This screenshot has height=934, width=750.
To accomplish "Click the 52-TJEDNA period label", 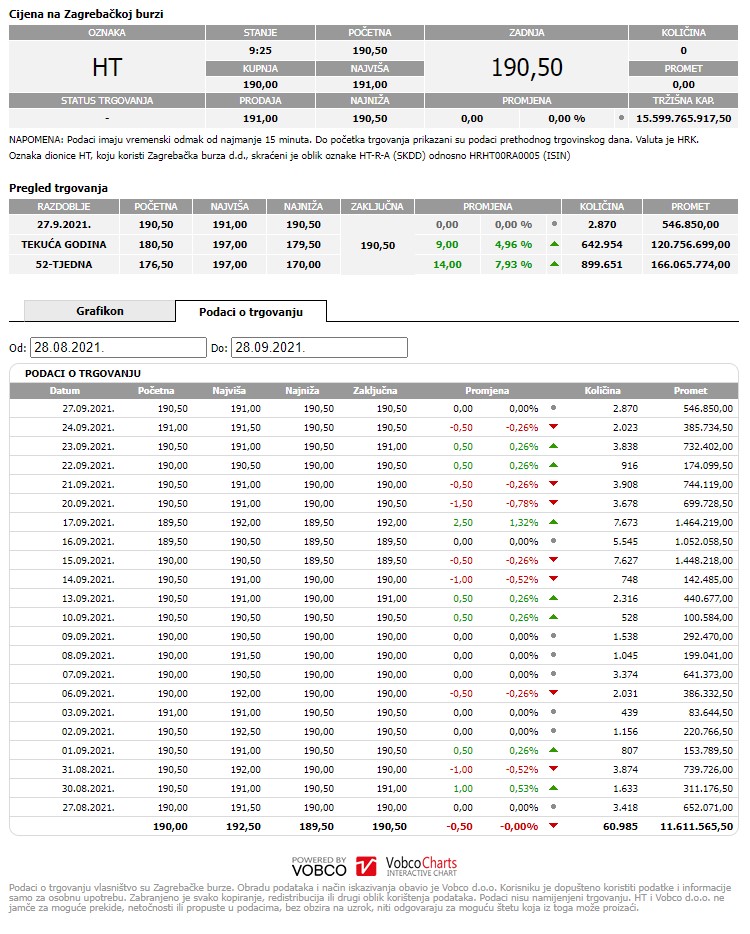I will (64, 264).
